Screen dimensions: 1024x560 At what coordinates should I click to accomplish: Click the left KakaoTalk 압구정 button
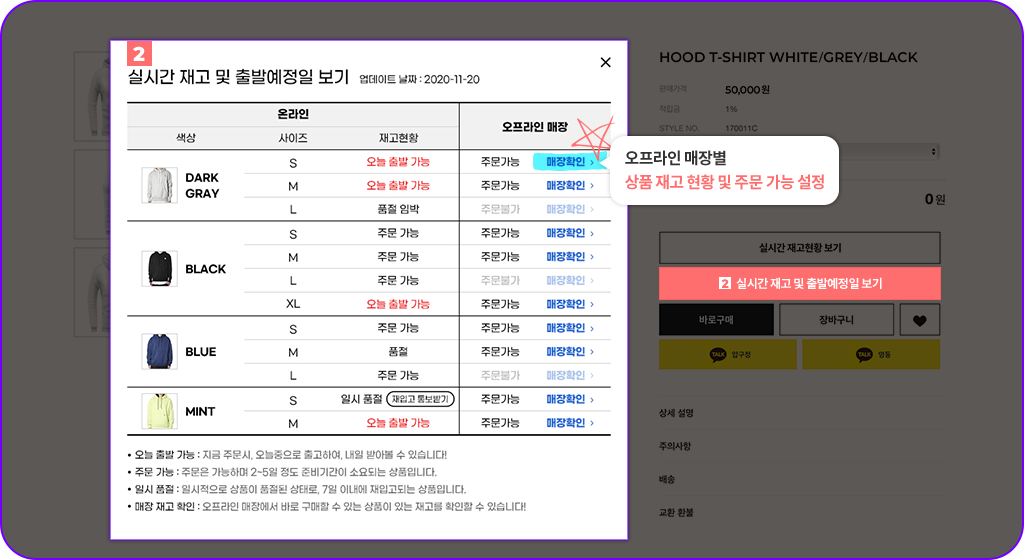click(727, 354)
